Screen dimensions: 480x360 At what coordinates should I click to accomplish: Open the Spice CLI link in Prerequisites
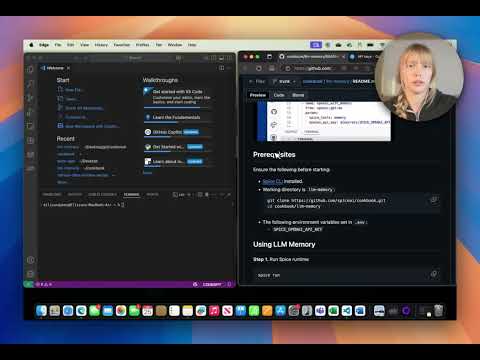pos(272,181)
